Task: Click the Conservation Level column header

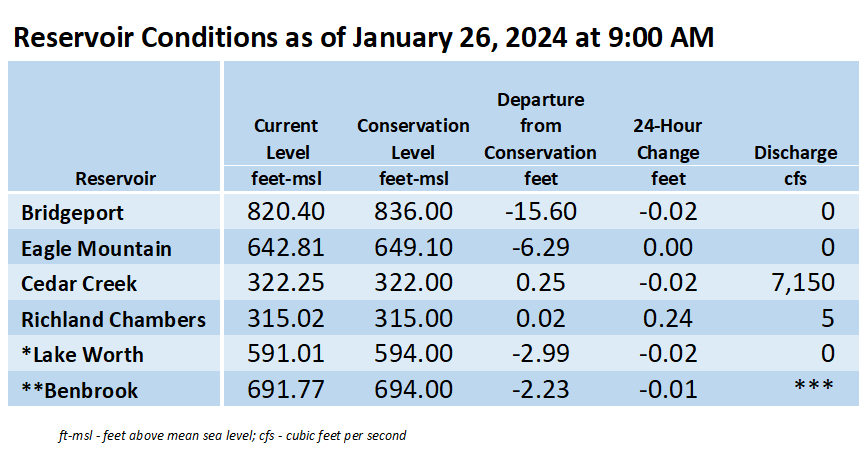Action: (x=413, y=139)
